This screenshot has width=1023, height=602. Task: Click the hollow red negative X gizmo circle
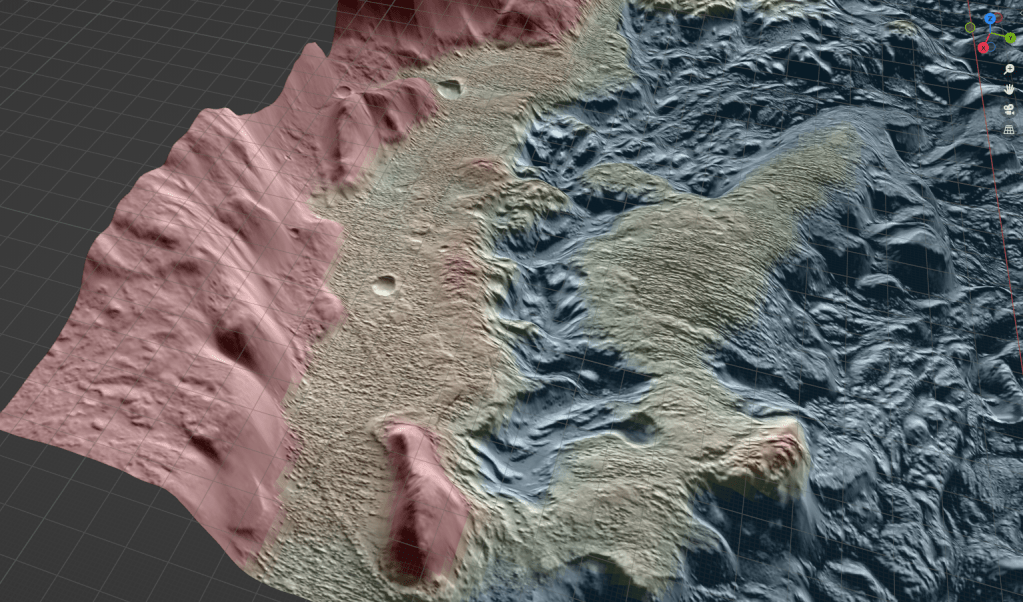point(999,17)
